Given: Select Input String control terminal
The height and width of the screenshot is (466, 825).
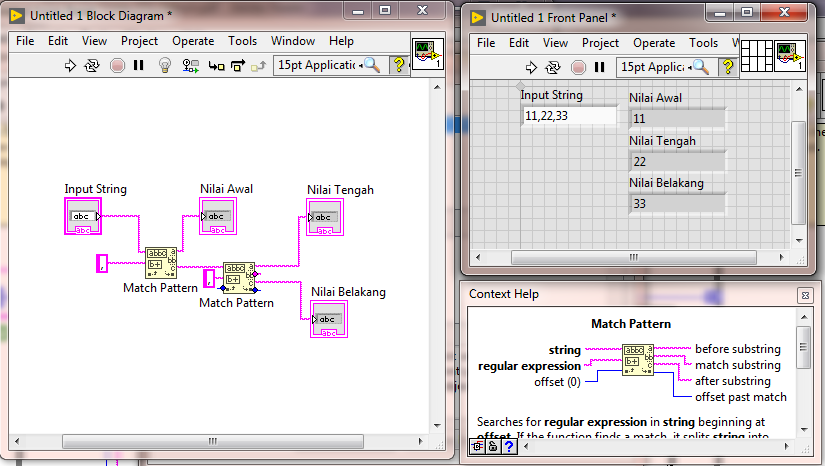Looking at the screenshot, I should pyautogui.click(x=83, y=216).
